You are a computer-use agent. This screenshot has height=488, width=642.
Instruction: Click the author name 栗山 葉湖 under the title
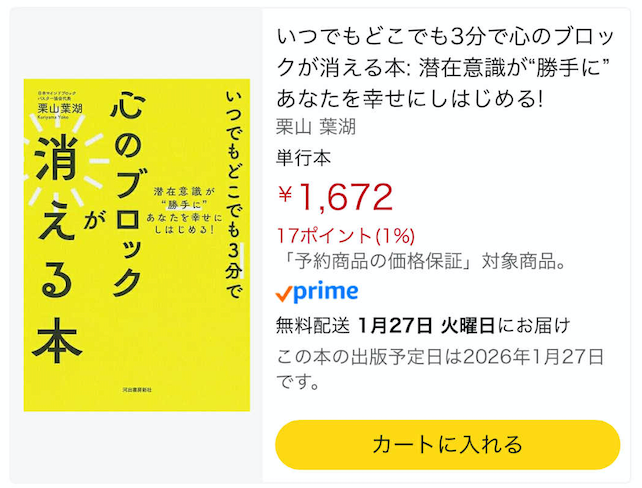315,127
